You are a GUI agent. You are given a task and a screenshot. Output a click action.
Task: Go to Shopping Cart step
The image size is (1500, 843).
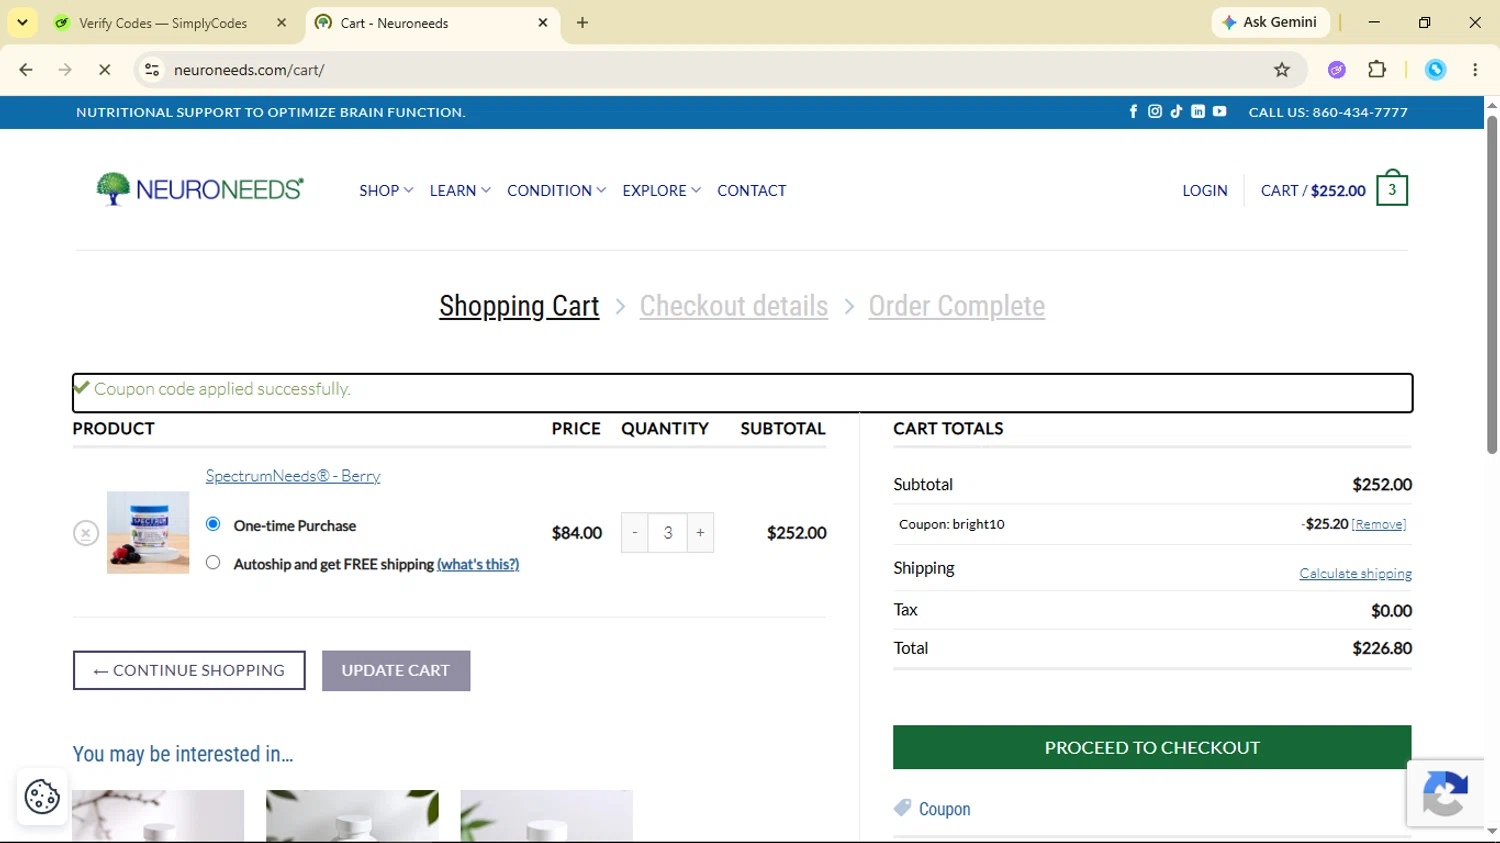pos(519,306)
